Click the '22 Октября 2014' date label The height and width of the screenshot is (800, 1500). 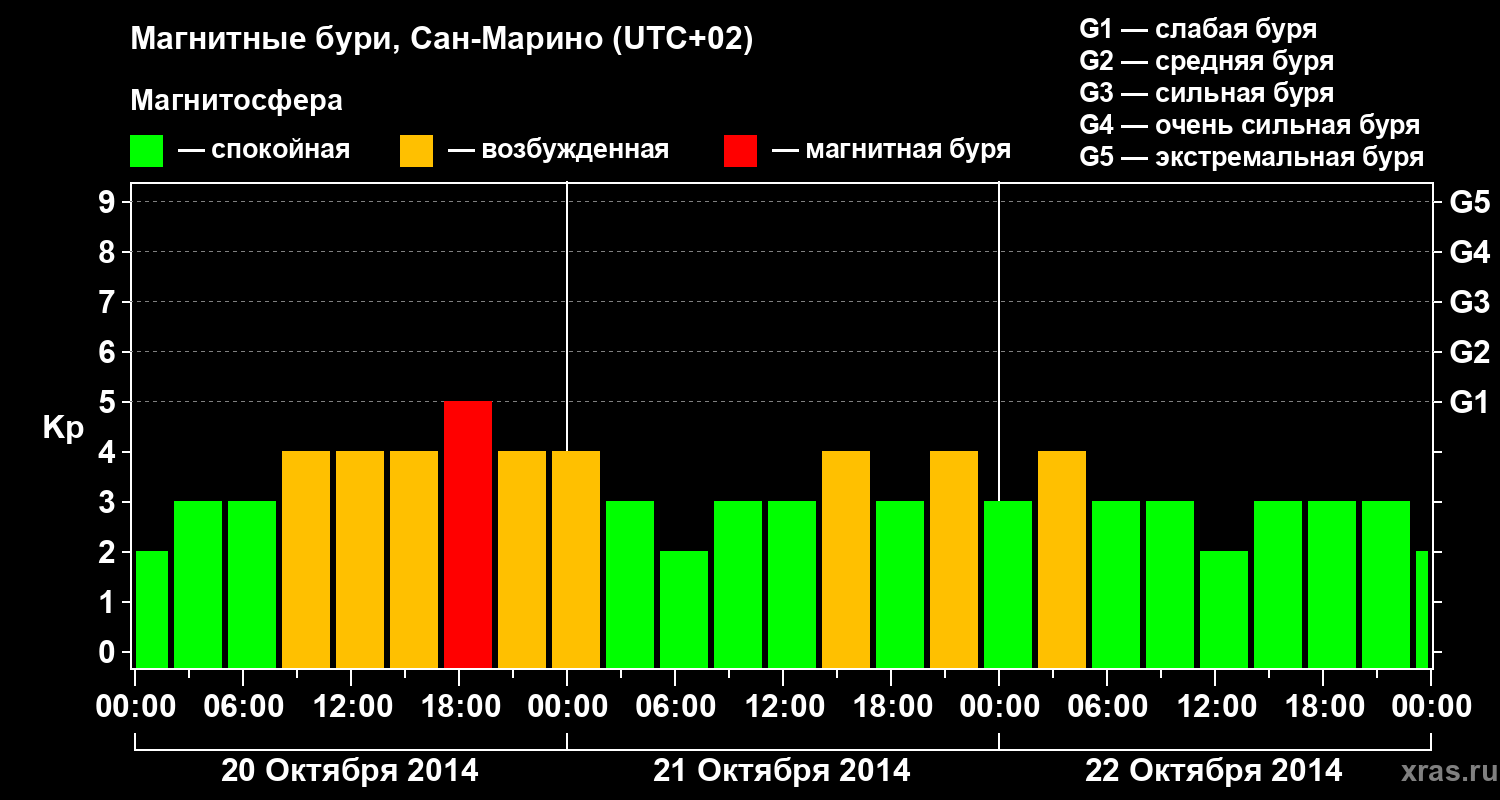(1214, 771)
